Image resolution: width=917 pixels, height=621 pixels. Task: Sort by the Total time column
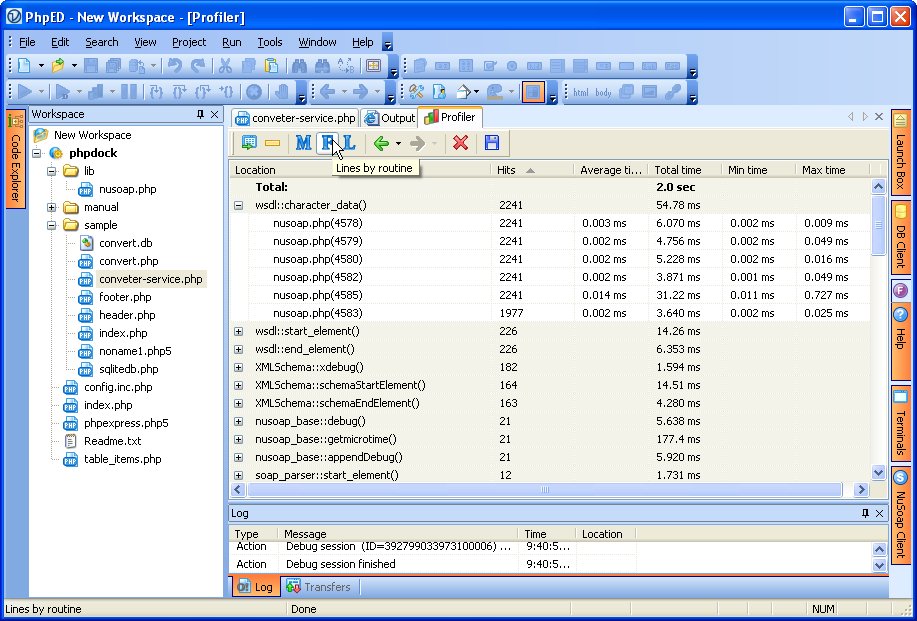[684, 170]
